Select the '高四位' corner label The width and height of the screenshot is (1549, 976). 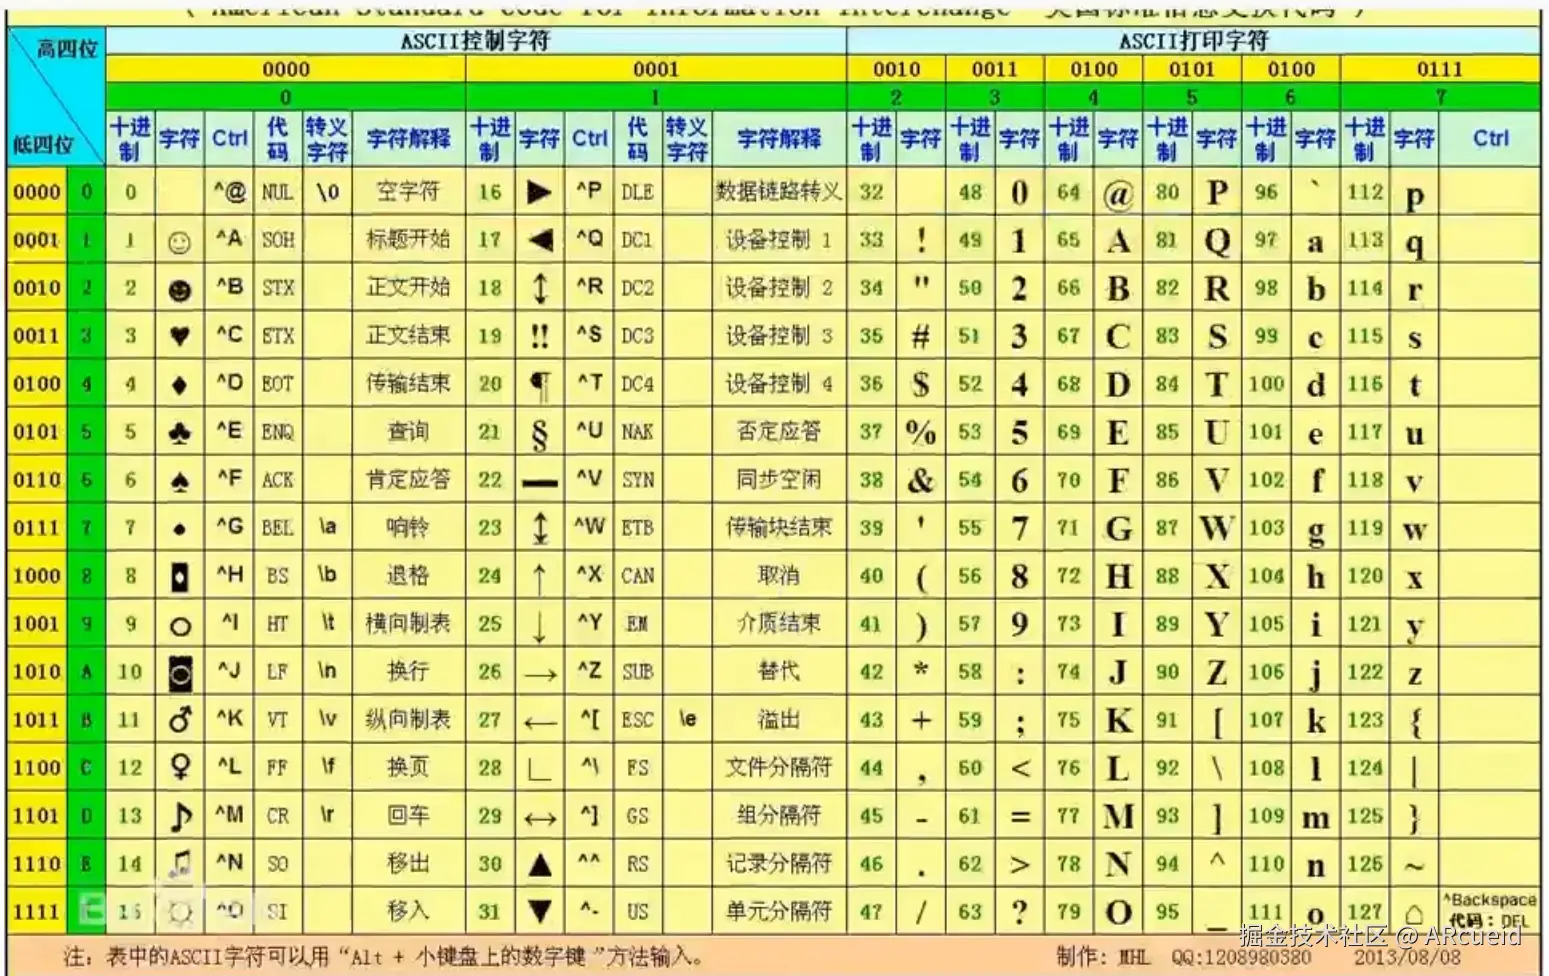pos(67,49)
